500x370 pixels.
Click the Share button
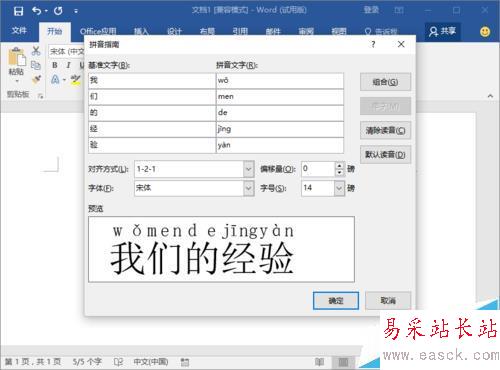coord(443,32)
